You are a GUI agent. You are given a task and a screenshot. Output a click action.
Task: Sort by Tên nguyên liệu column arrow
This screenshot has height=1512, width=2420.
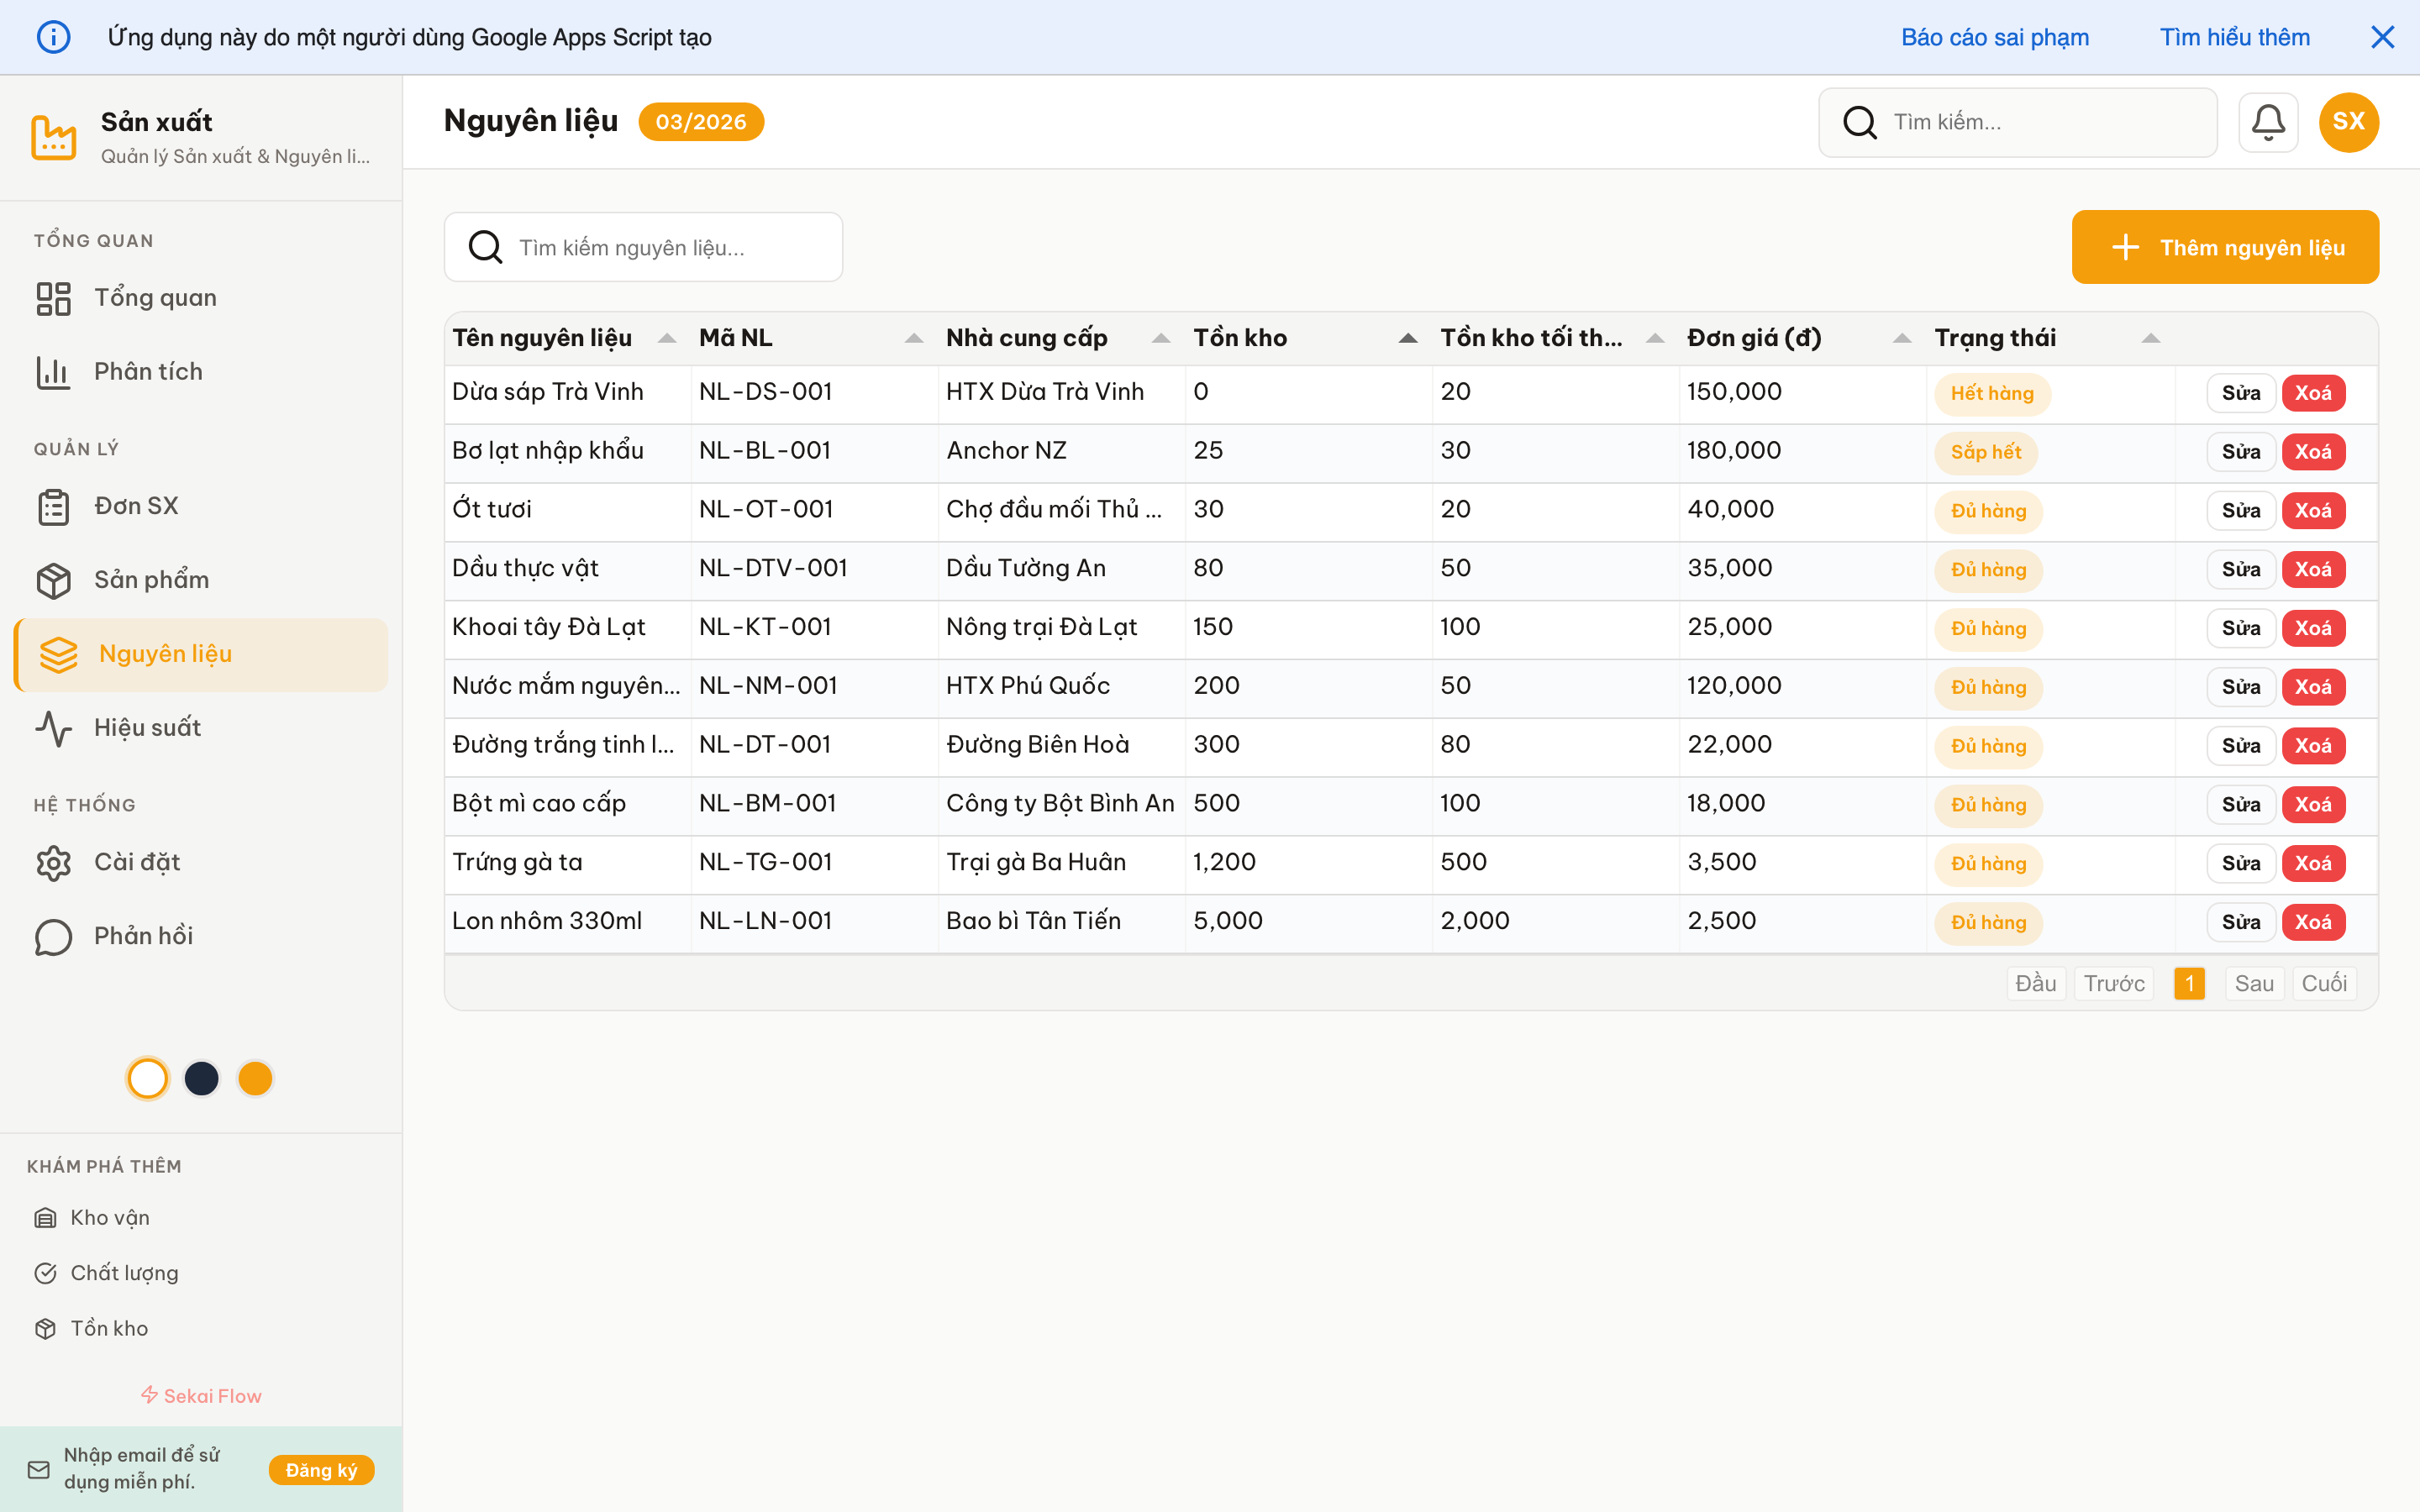[666, 338]
